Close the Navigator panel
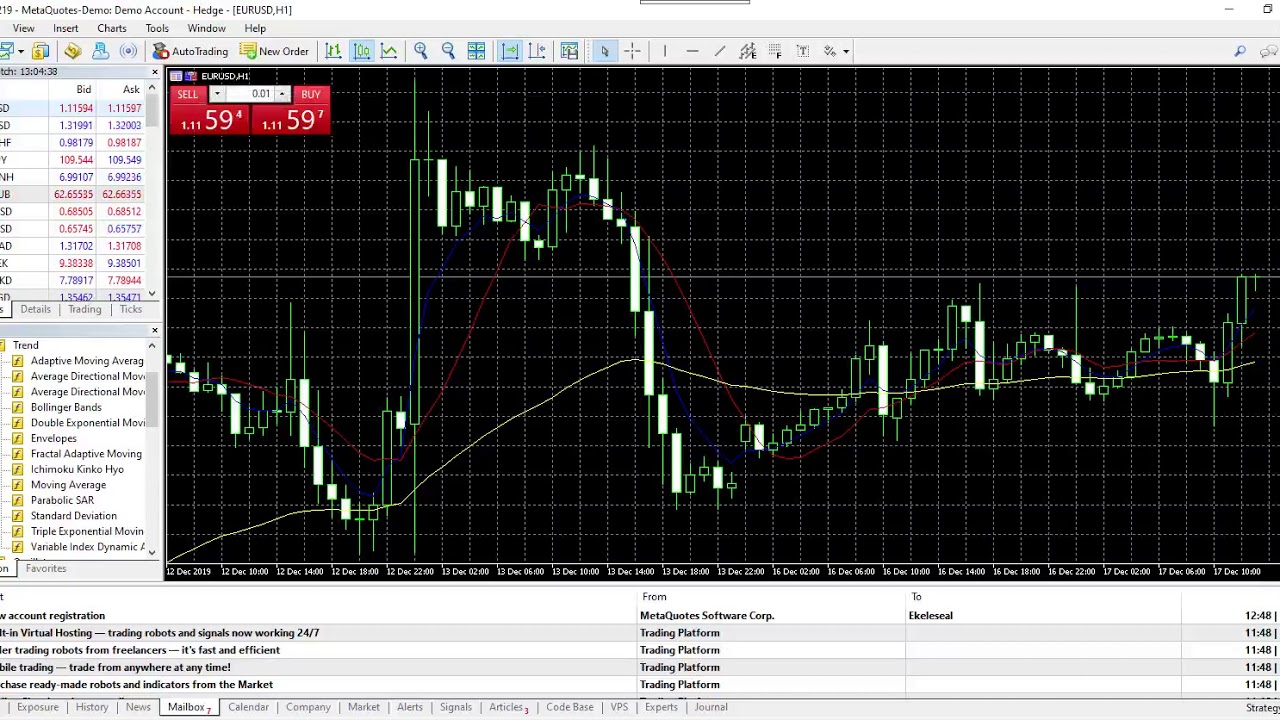The width and height of the screenshot is (1280, 720). coord(154,330)
